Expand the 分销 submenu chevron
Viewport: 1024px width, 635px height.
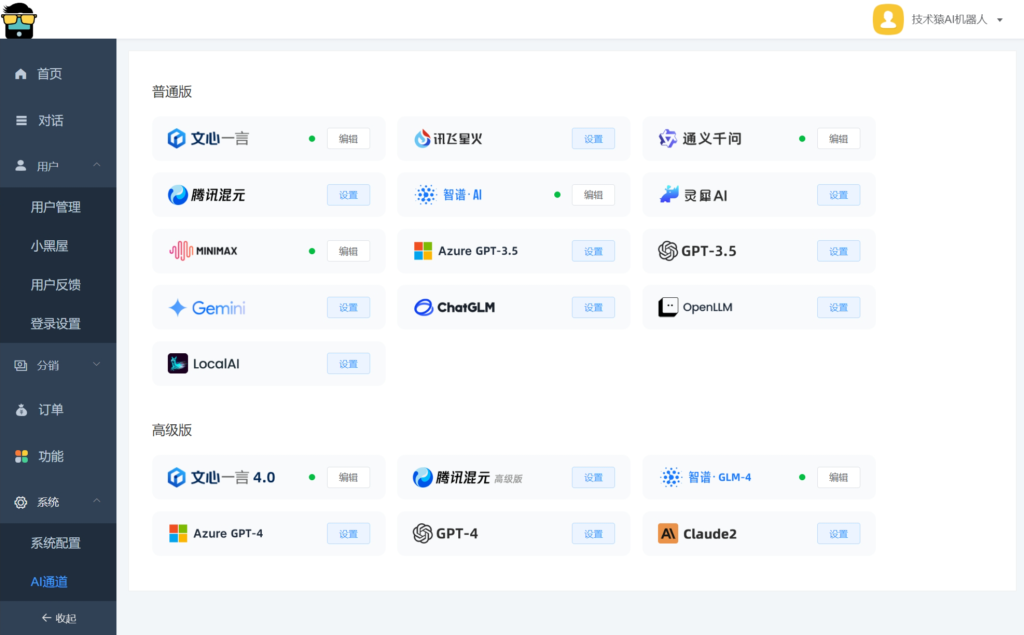[x=97, y=365]
